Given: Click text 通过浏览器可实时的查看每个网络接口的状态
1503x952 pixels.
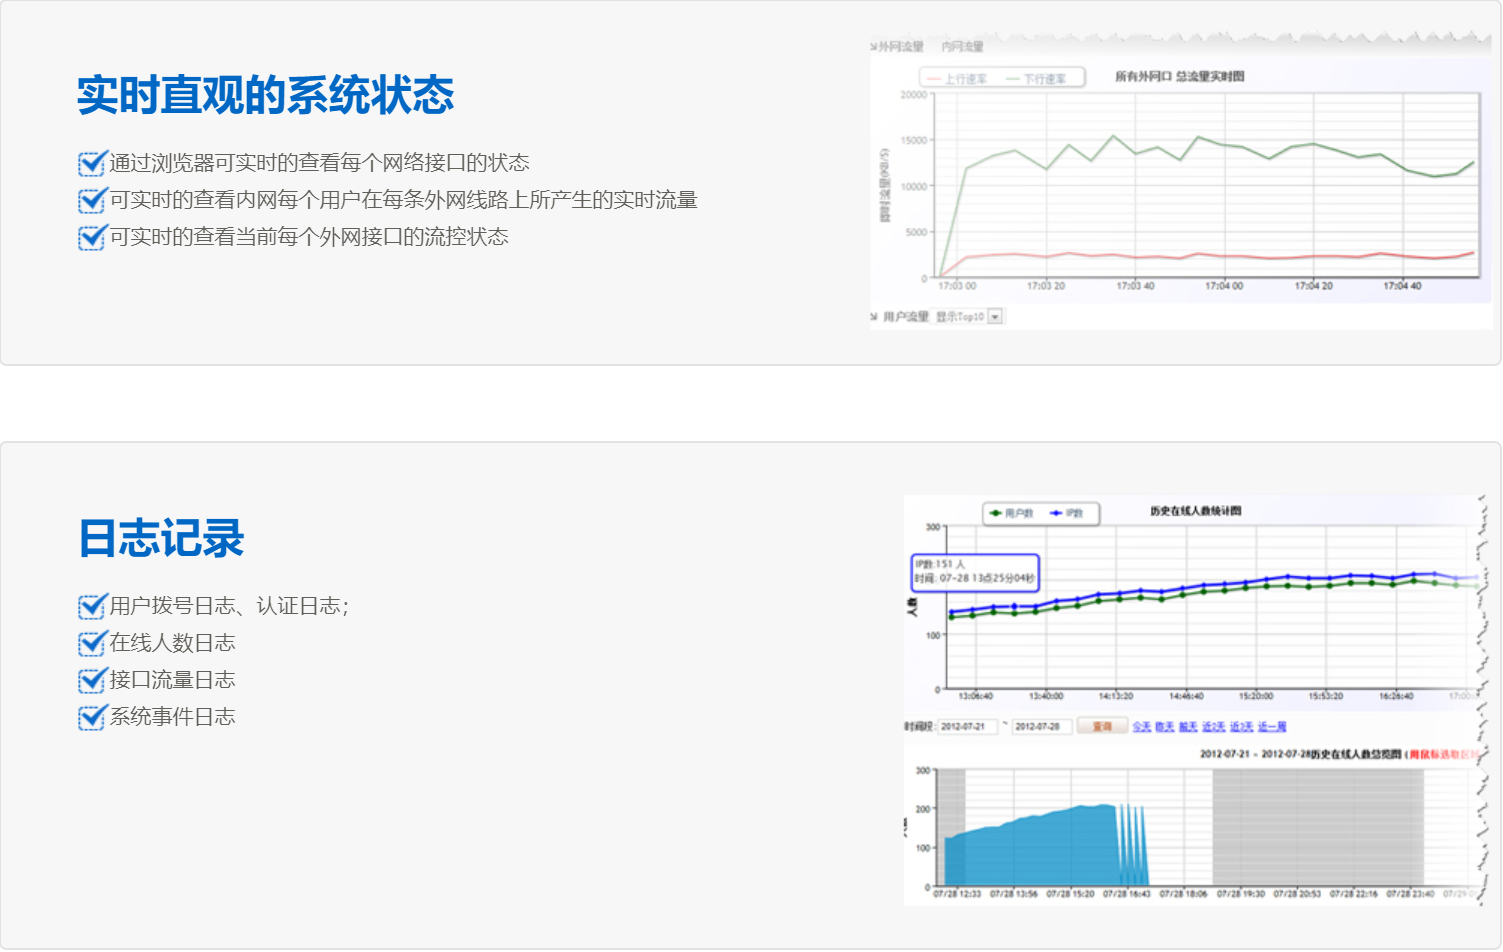Looking at the screenshot, I should (x=319, y=163).
